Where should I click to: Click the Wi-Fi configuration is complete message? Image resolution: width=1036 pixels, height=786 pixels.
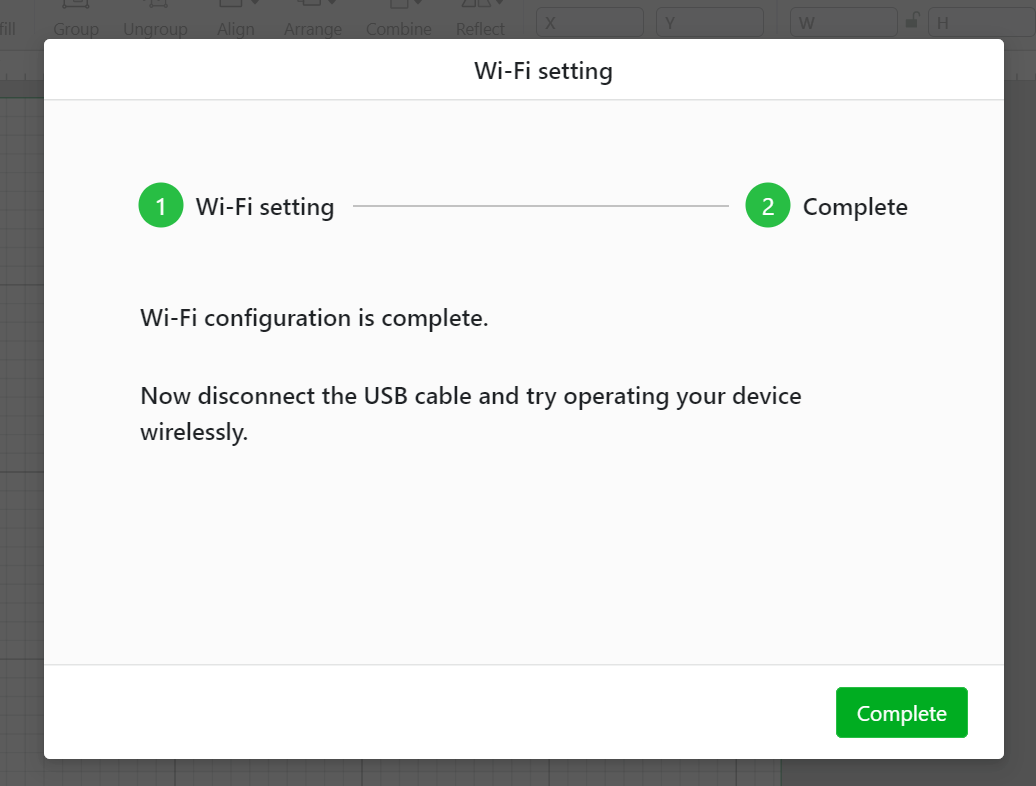[314, 318]
